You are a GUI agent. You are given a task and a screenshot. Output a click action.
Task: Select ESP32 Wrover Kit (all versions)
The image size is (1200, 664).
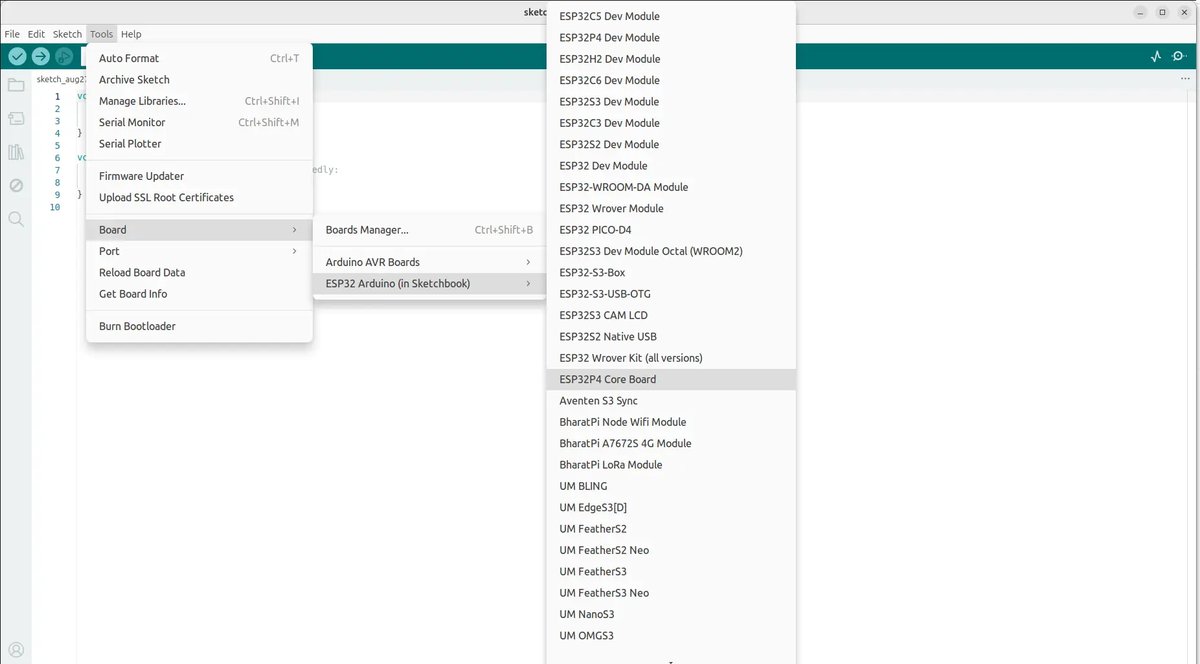[671, 358]
